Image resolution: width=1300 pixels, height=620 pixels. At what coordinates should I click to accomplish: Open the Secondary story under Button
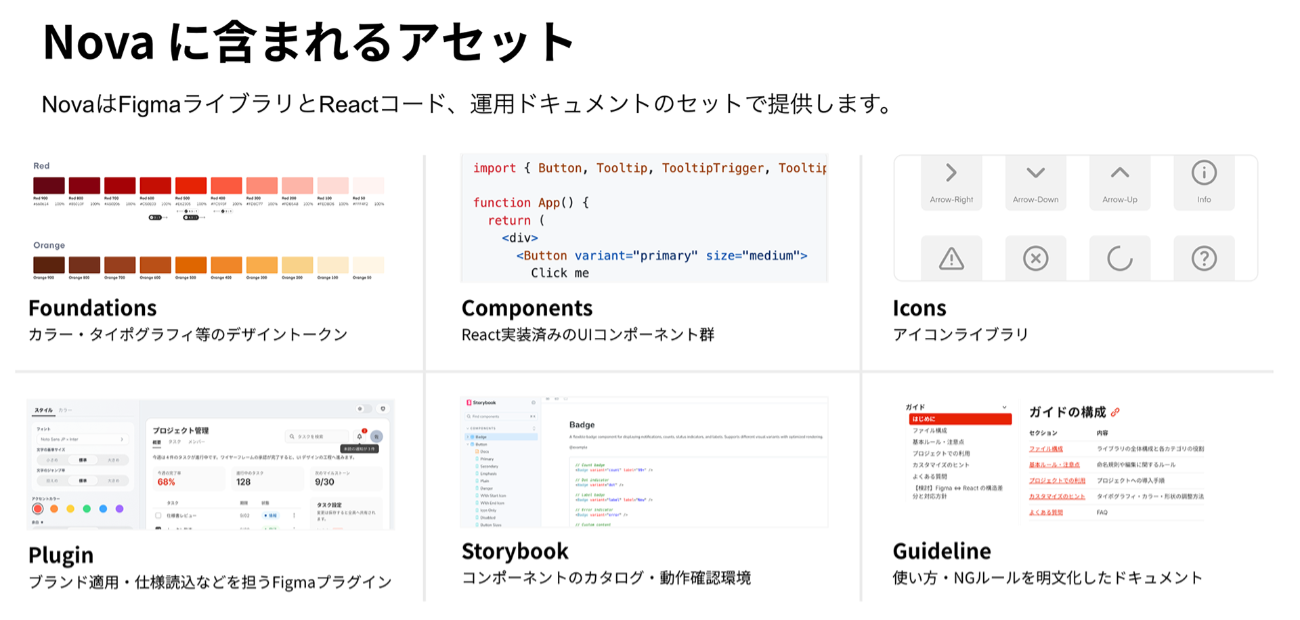click(489, 466)
